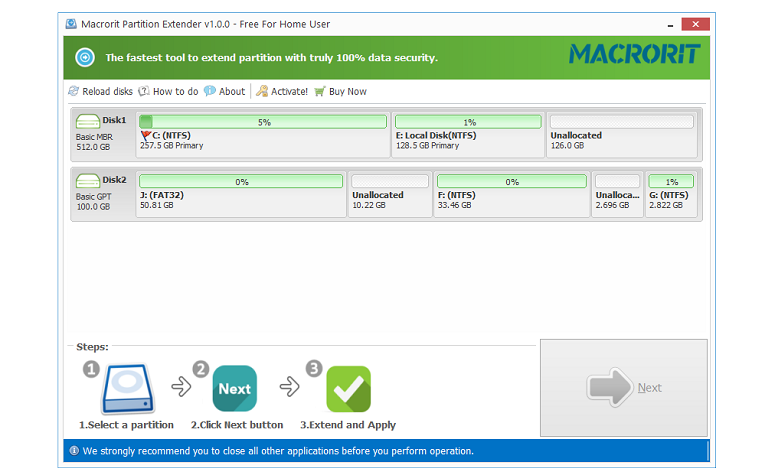Click the Activate key icon
The image size is (775, 475).
(x=262, y=91)
